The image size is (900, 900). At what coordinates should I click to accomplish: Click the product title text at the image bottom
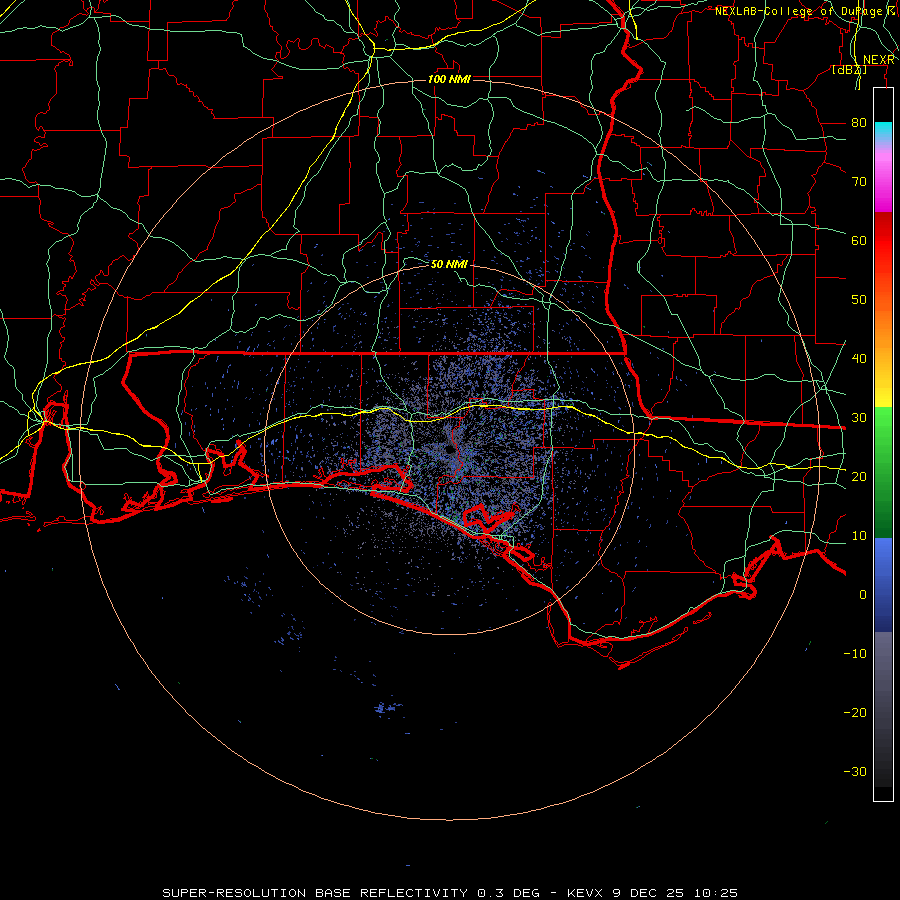(449, 893)
